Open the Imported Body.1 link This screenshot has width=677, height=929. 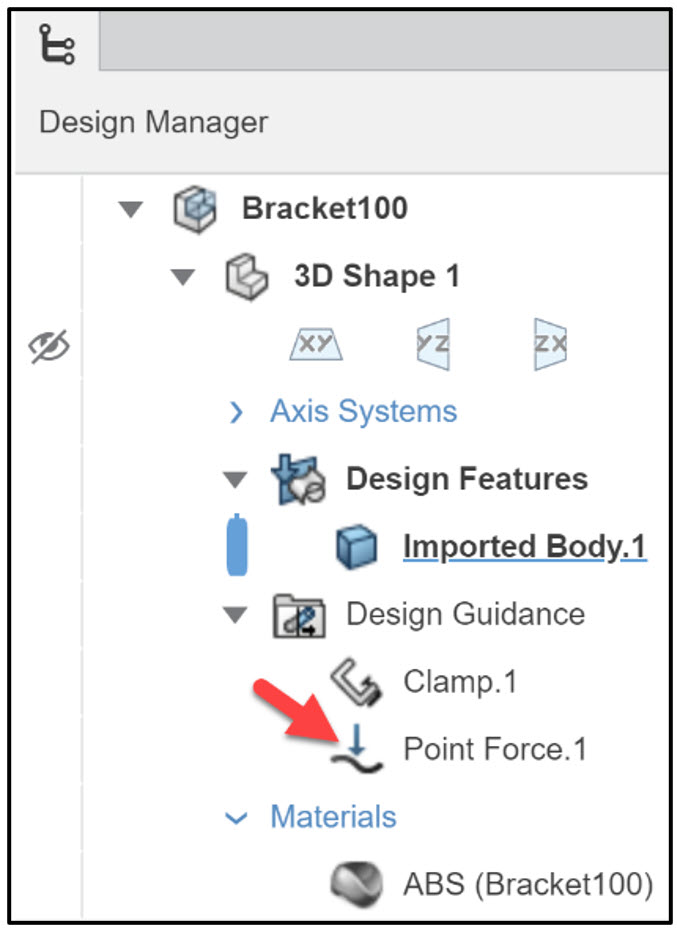tap(524, 546)
